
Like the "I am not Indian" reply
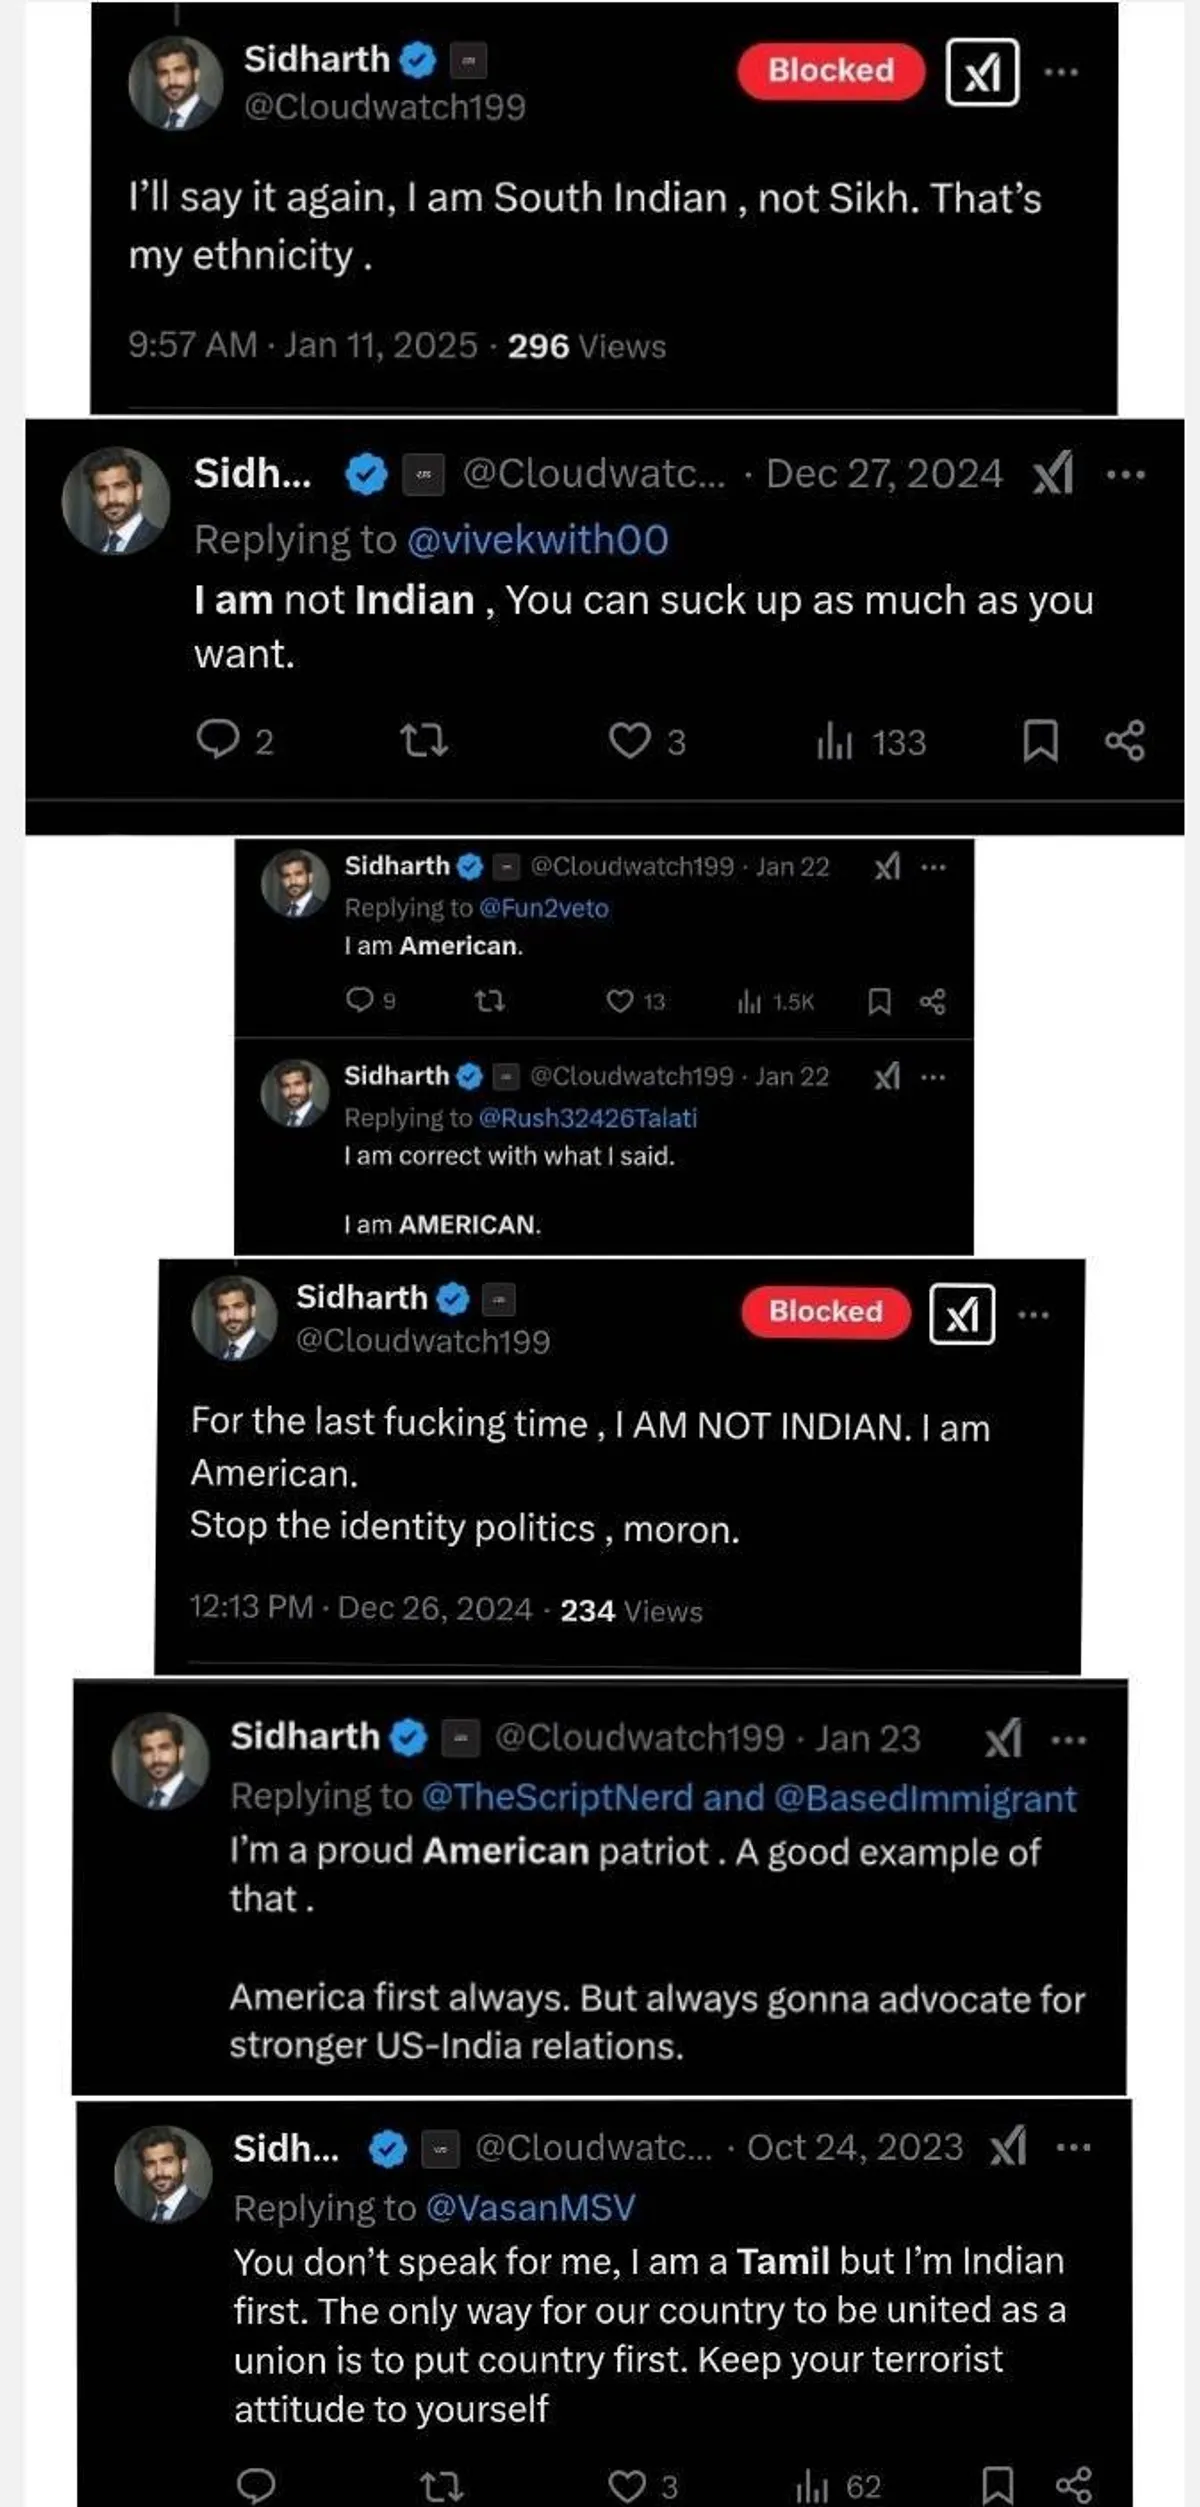click(x=630, y=741)
